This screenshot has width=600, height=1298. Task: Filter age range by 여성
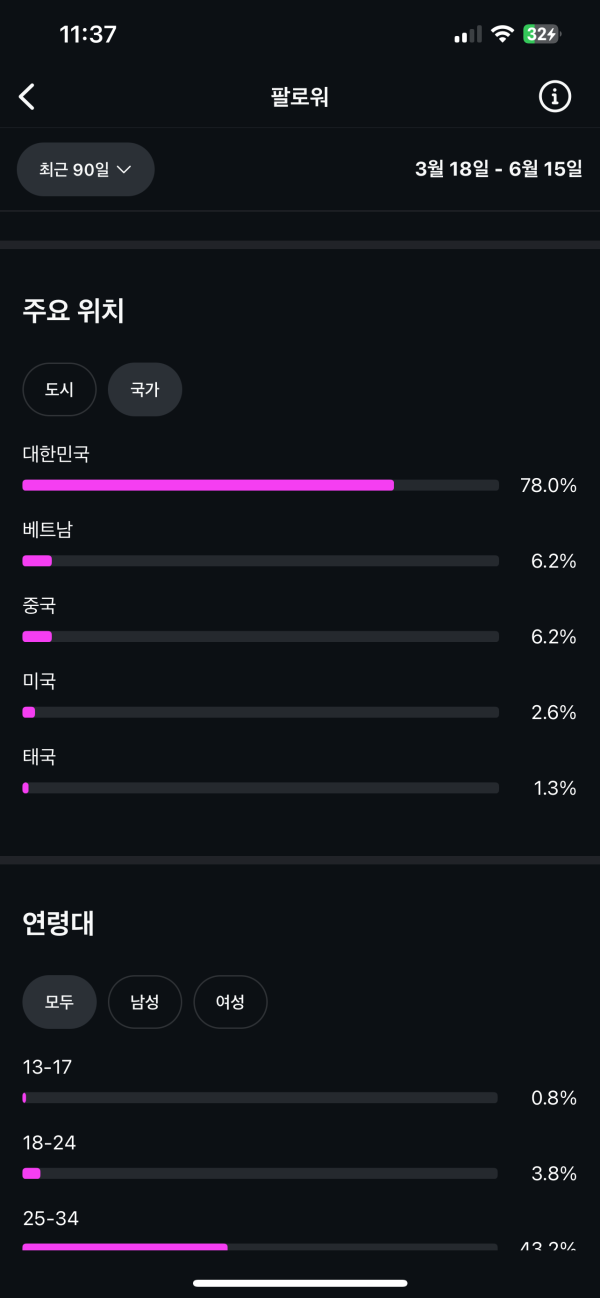[x=230, y=1002]
